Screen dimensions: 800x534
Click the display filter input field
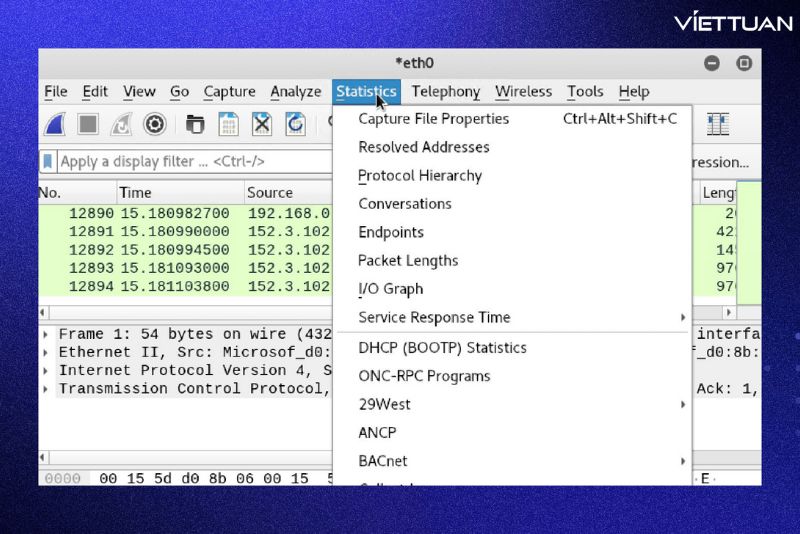point(195,162)
